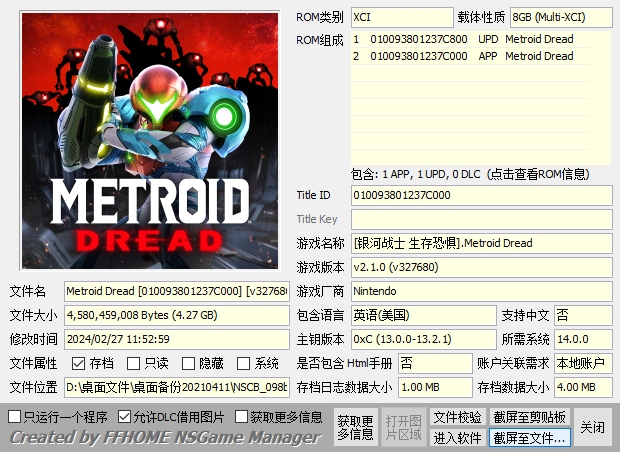Select the 存档日志数据大小 field 1.00 MB
Viewport: 620px width, 452px height.
click(x=435, y=387)
